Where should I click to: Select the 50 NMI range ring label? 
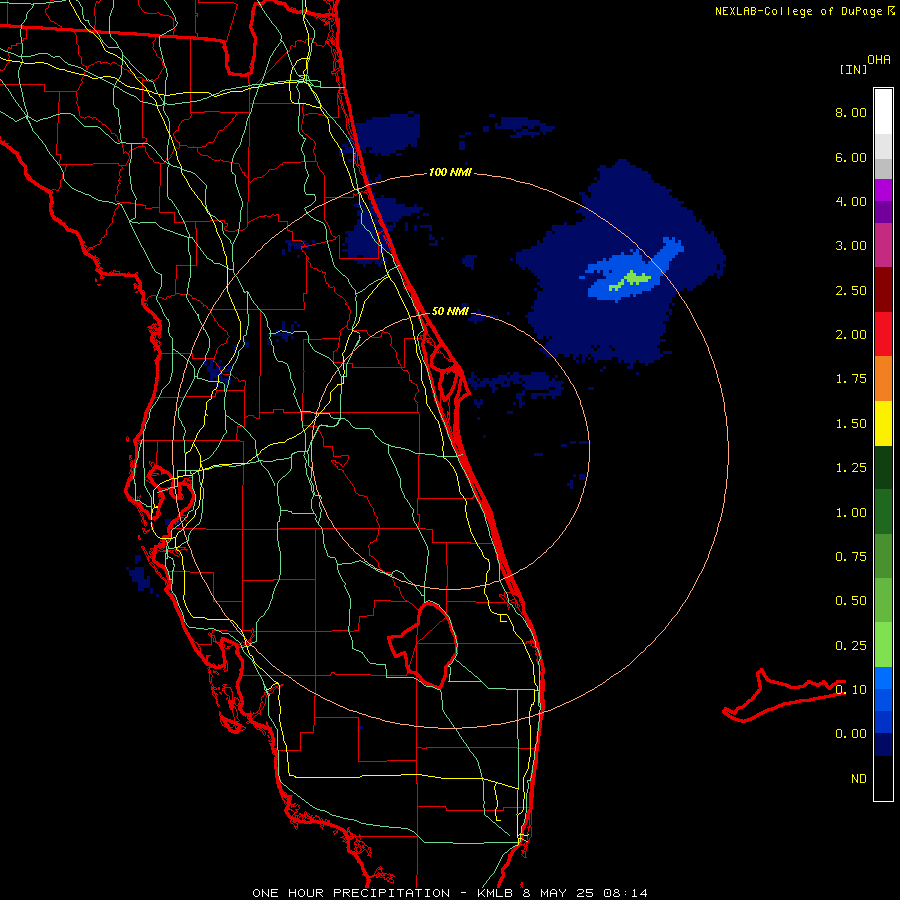[x=450, y=311]
